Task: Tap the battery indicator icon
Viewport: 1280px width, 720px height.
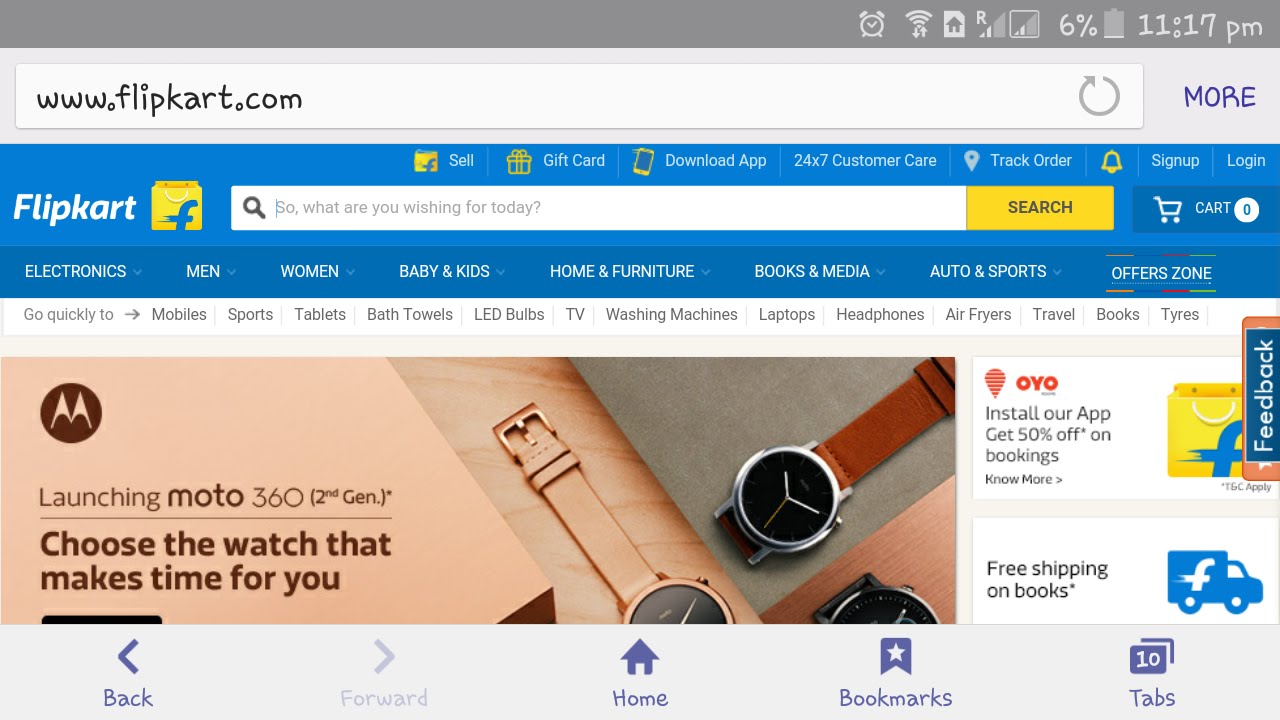Action: click(x=1113, y=23)
